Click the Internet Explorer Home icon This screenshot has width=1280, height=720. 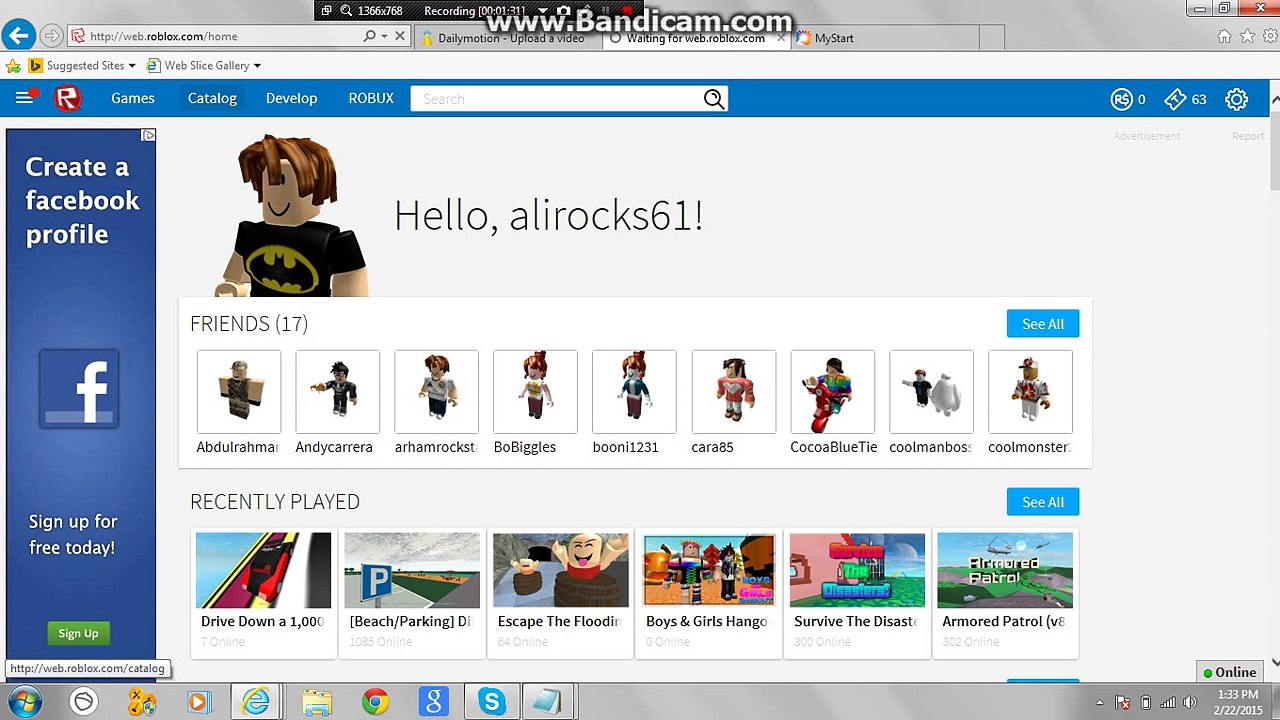tap(1224, 37)
